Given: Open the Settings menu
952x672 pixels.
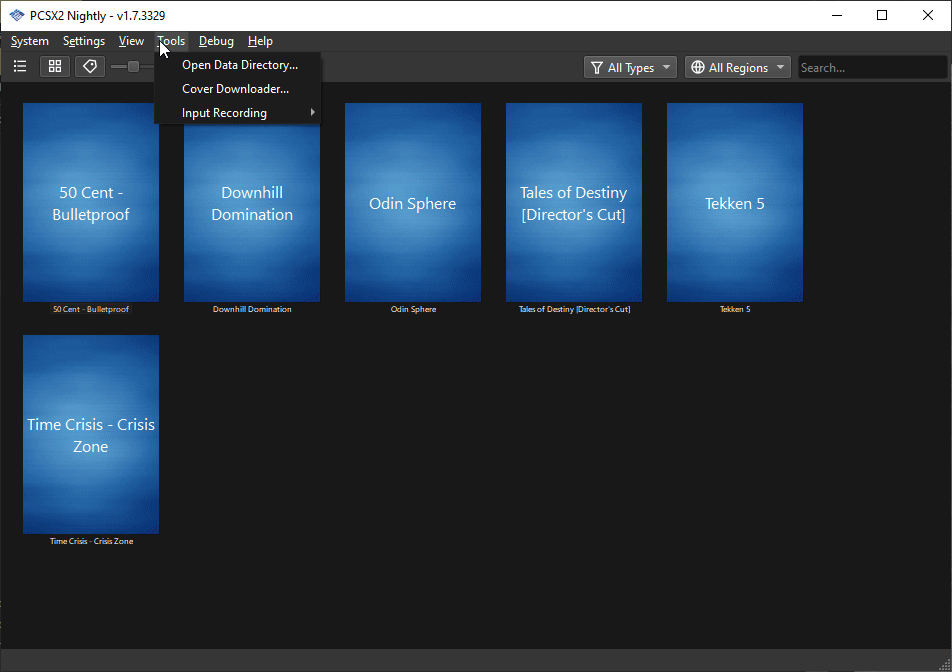Looking at the screenshot, I should pyautogui.click(x=83, y=41).
